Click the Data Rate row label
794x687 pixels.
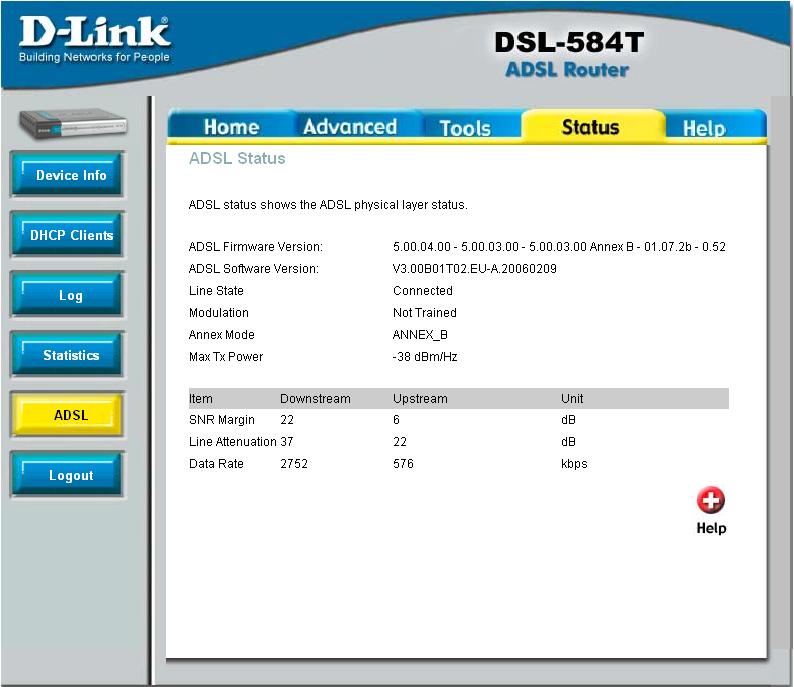click(x=216, y=464)
